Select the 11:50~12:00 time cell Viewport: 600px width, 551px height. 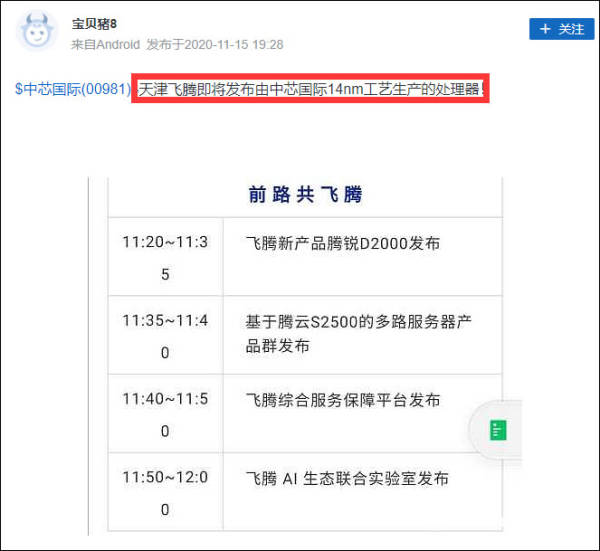coord(165,493)
